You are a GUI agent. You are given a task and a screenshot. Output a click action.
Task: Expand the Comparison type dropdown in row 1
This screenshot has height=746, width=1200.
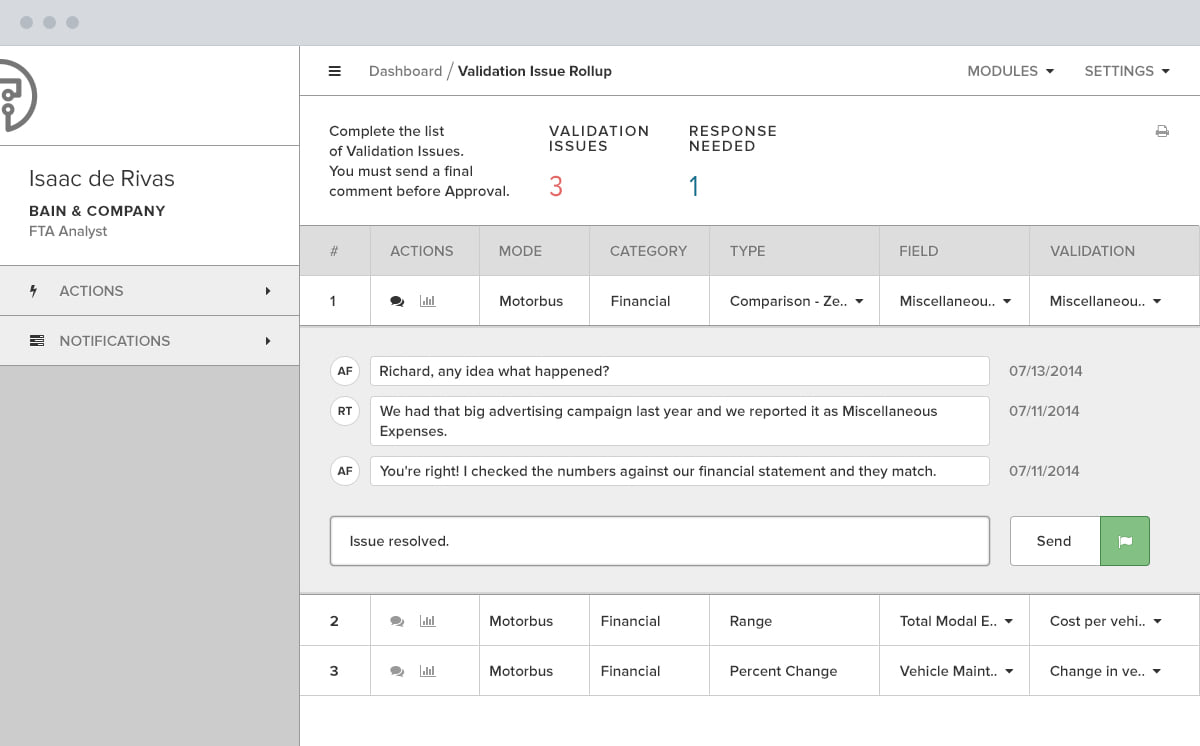797,301
